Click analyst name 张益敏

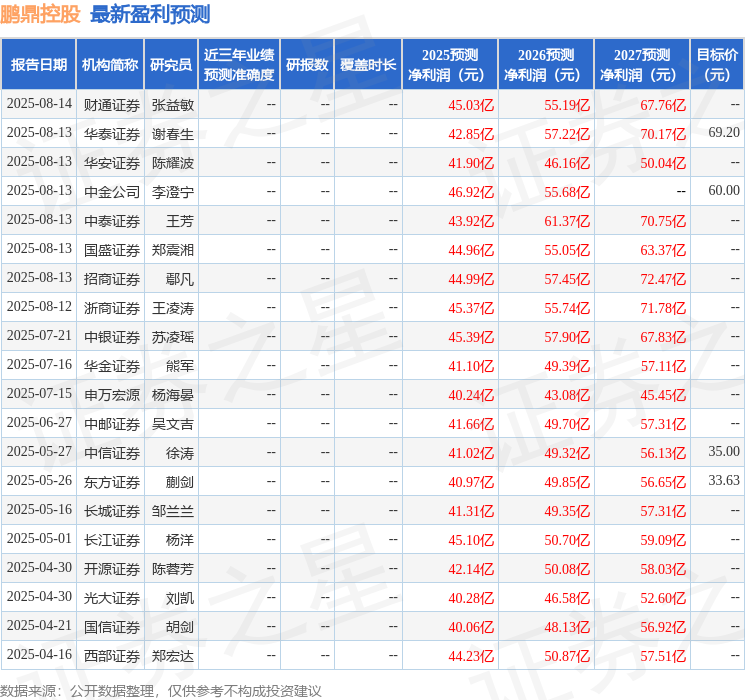click(173, 105)
